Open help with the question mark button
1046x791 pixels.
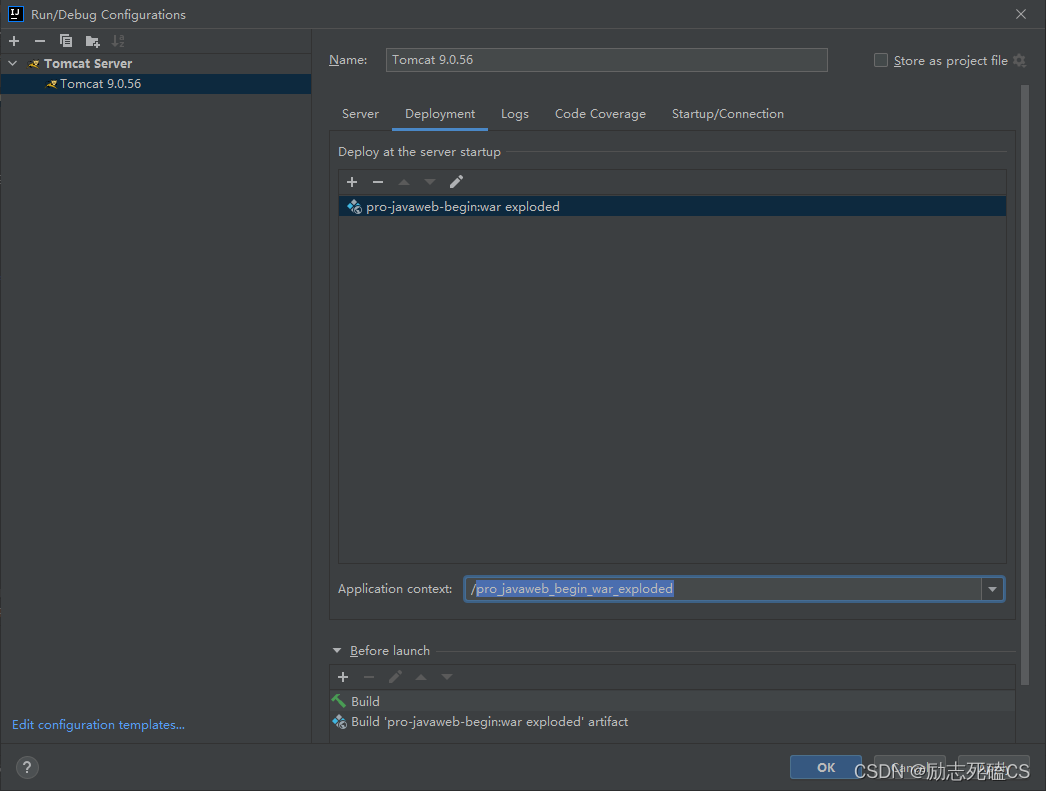pyautogui.click(x=27, y=768)
